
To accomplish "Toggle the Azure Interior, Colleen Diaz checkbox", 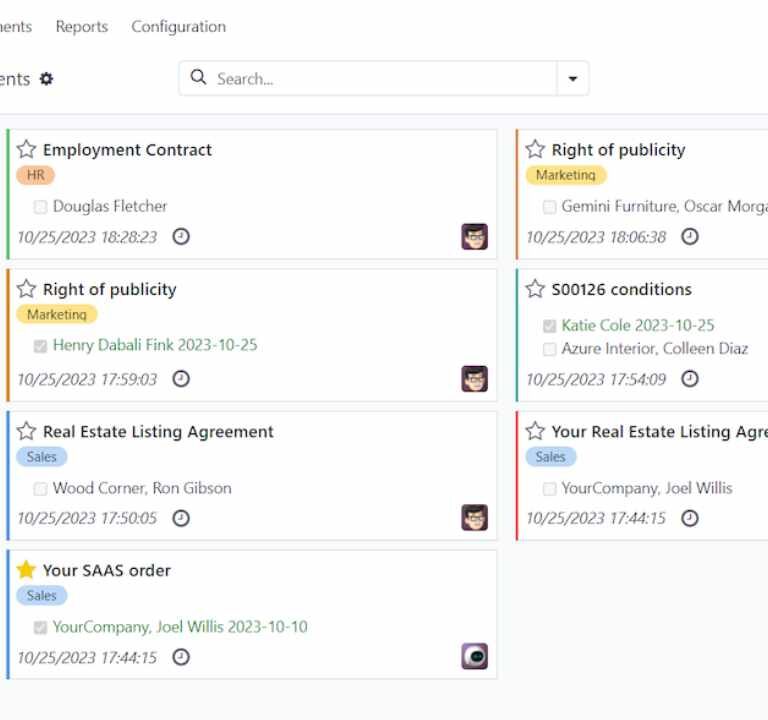I will 549,349.
